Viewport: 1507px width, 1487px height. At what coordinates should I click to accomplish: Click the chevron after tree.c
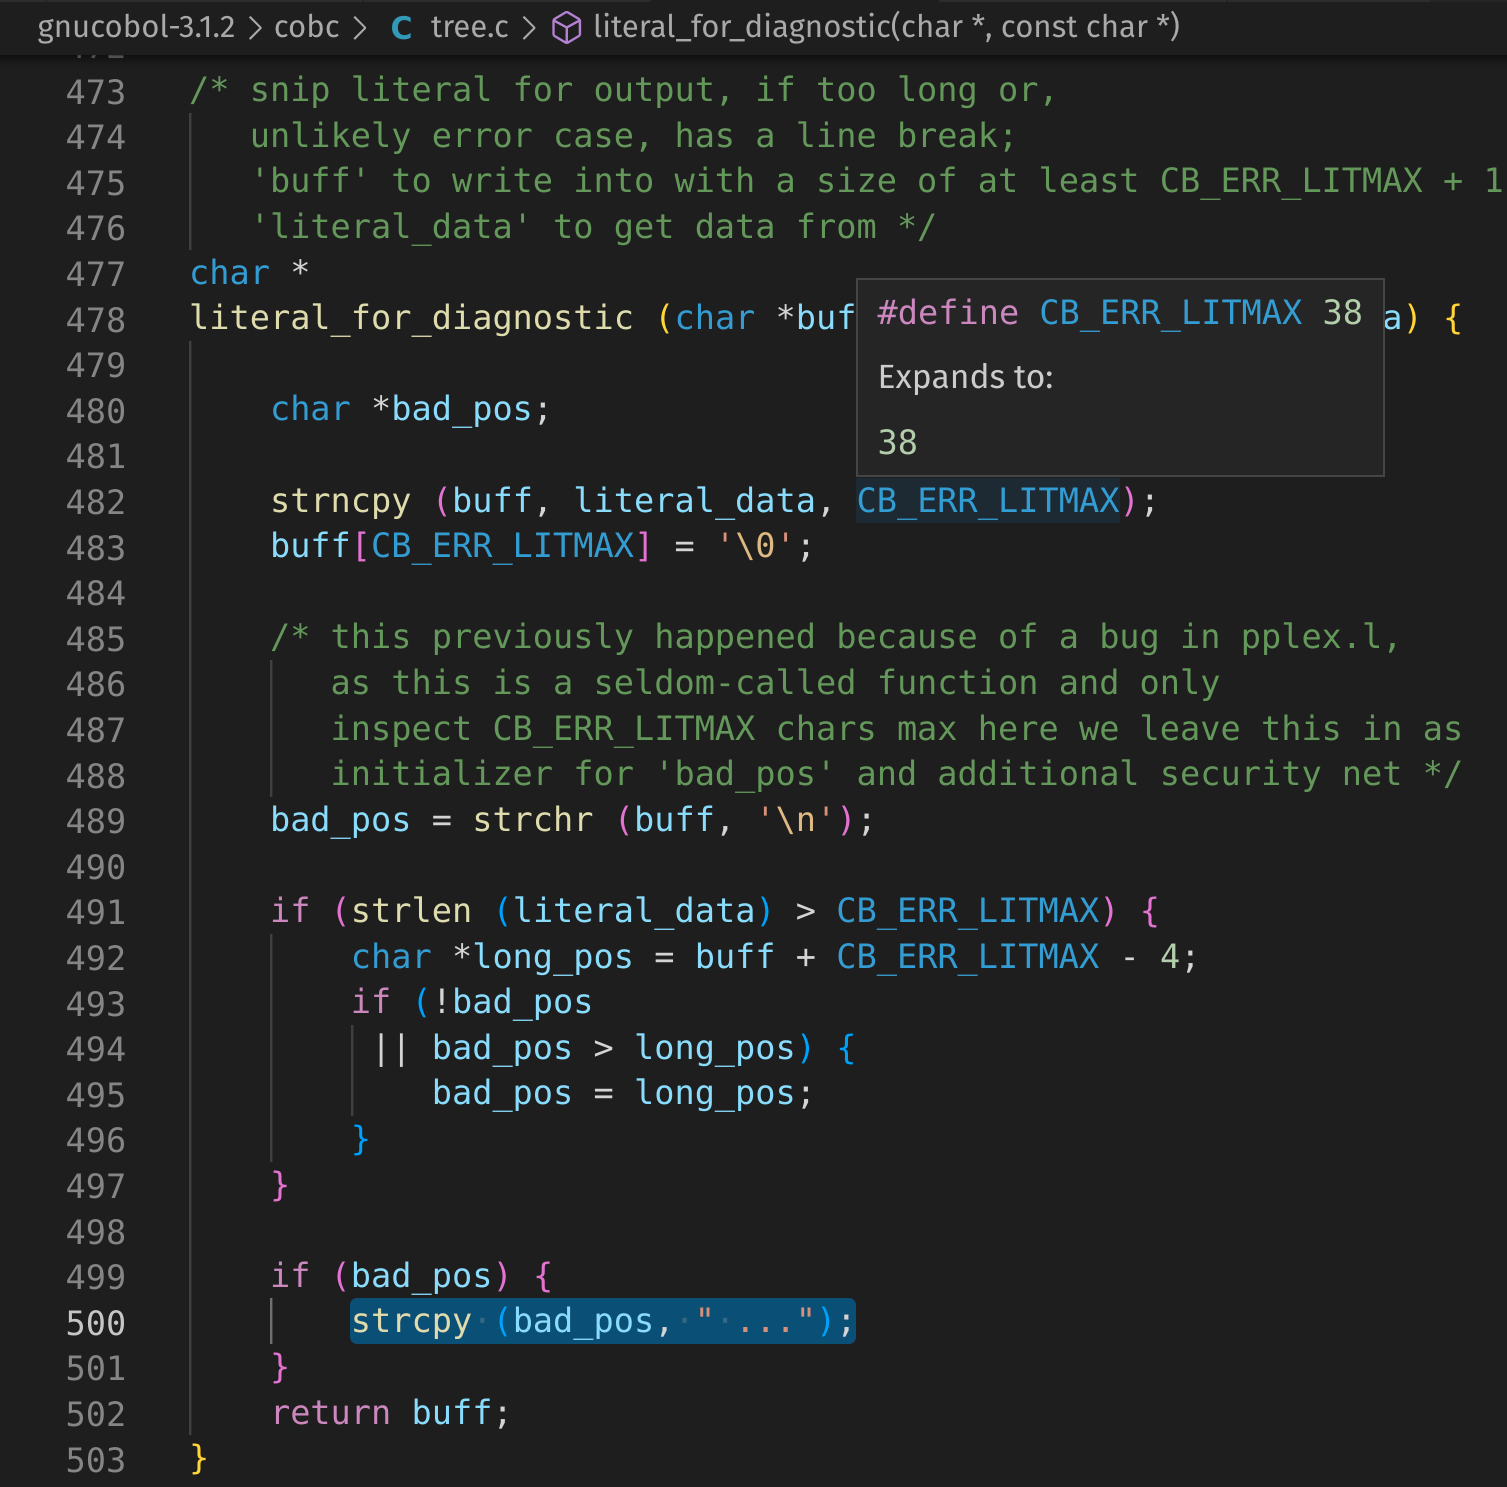(x=530, y=28)
